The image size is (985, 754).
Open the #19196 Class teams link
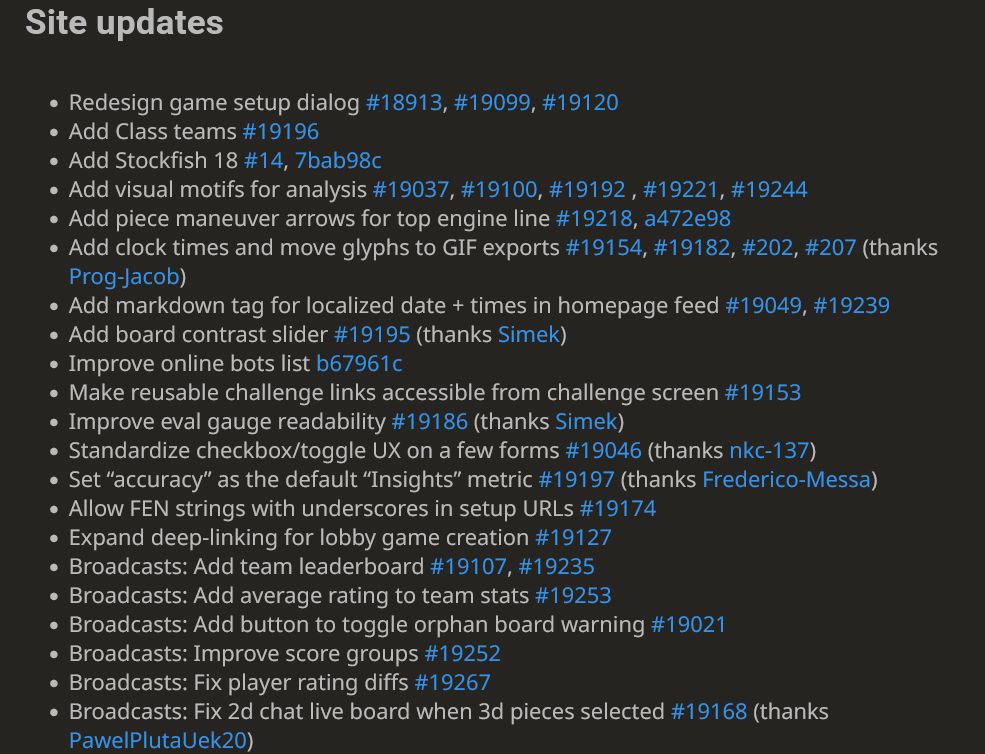pos(280,131)
